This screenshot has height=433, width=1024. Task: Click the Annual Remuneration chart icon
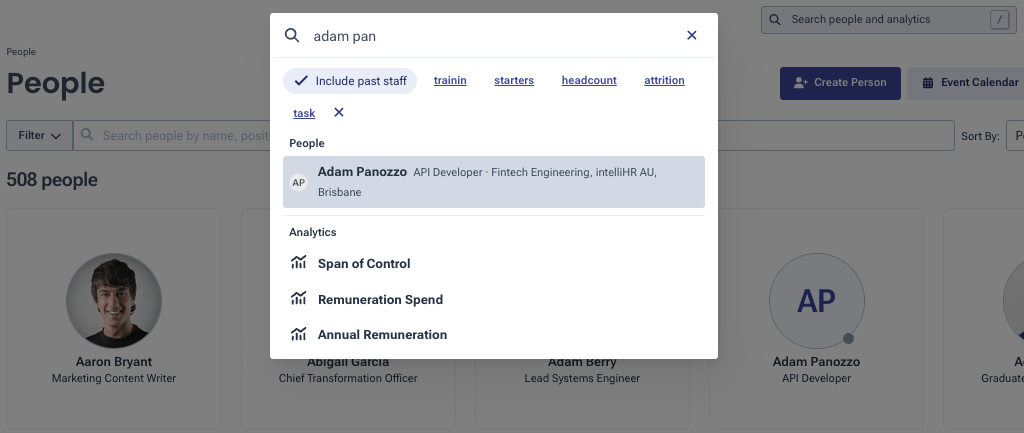coord(298,335)
